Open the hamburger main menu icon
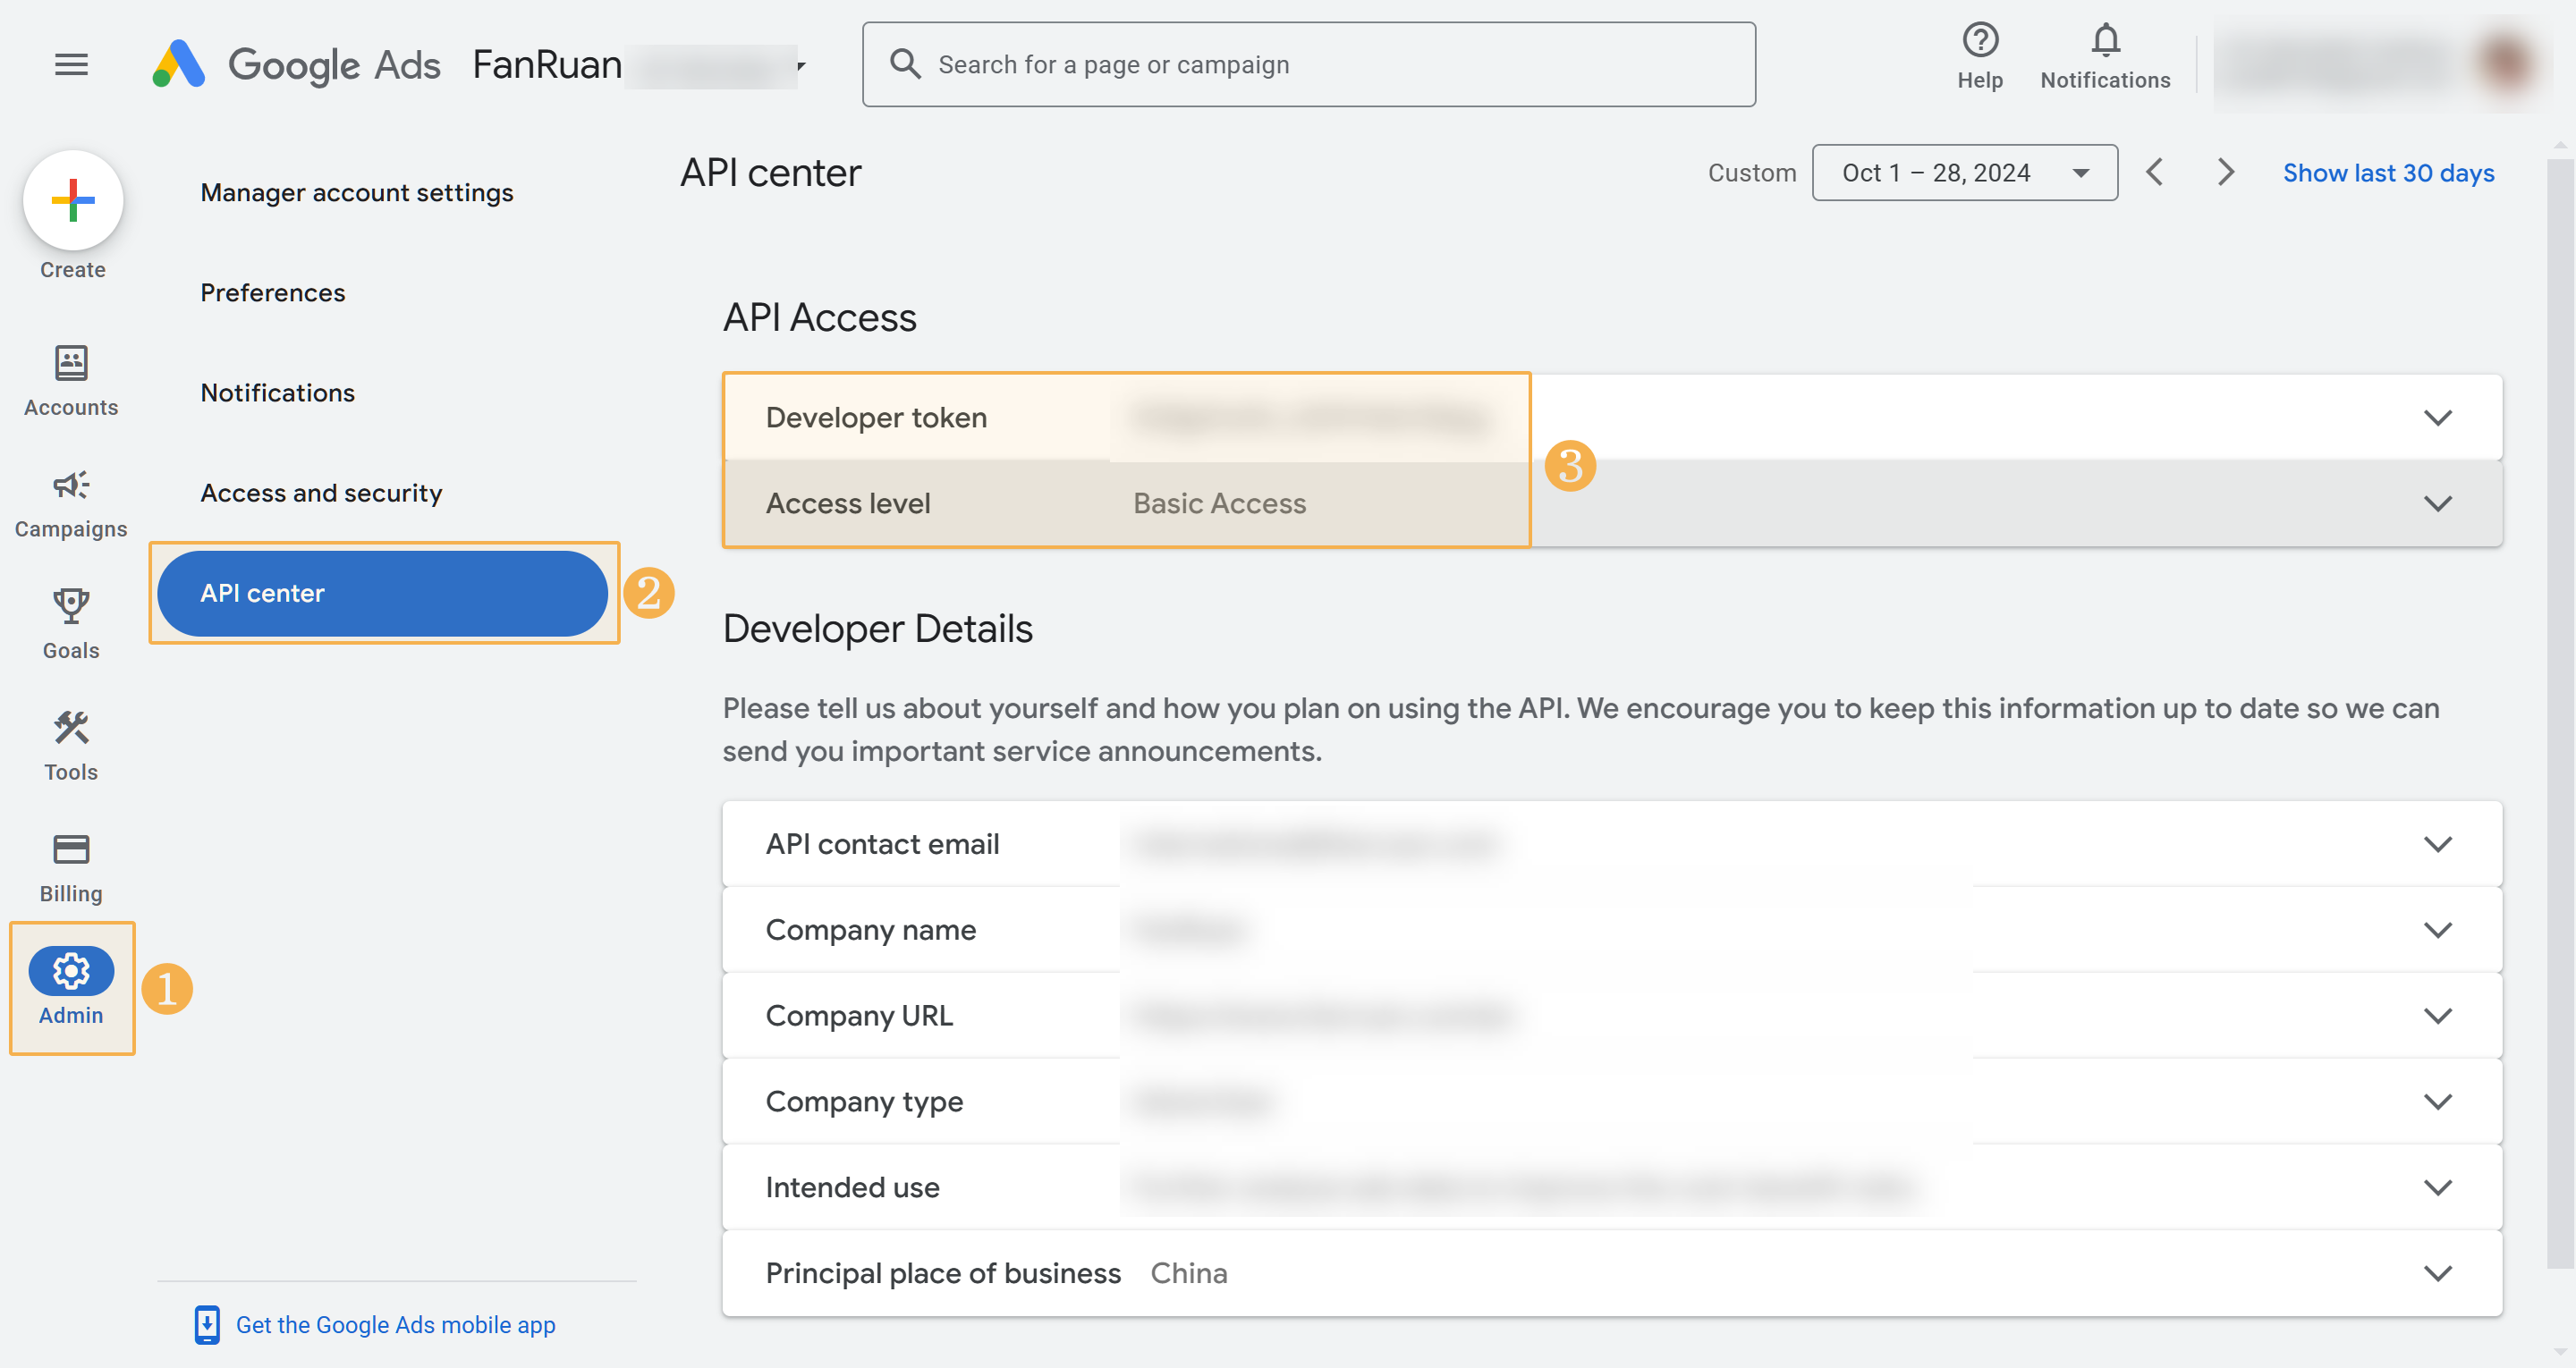This screenshot has height=1368, width=2576. click(x=71, y=65)
